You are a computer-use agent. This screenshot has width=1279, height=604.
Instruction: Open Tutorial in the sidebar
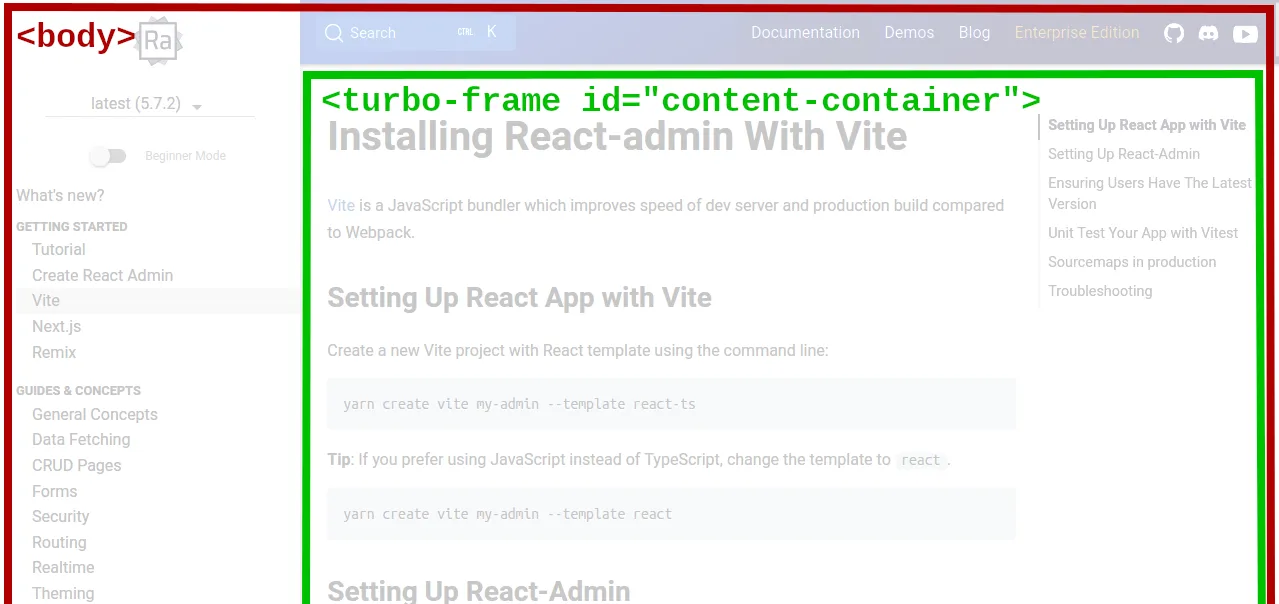pyautogui.click(x=59, y=250)
